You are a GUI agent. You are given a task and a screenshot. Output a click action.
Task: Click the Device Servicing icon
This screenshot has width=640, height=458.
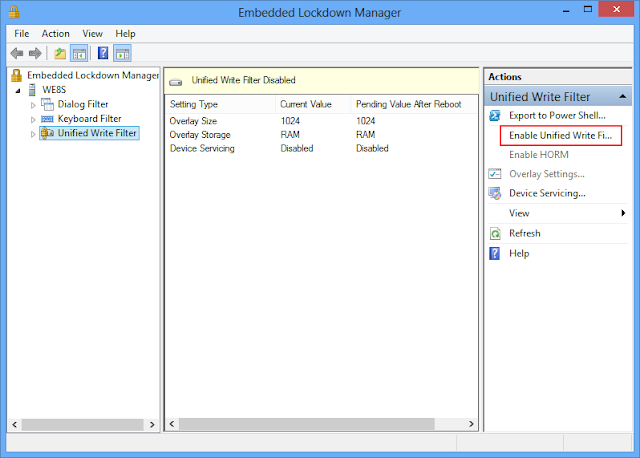click(495, 193)
